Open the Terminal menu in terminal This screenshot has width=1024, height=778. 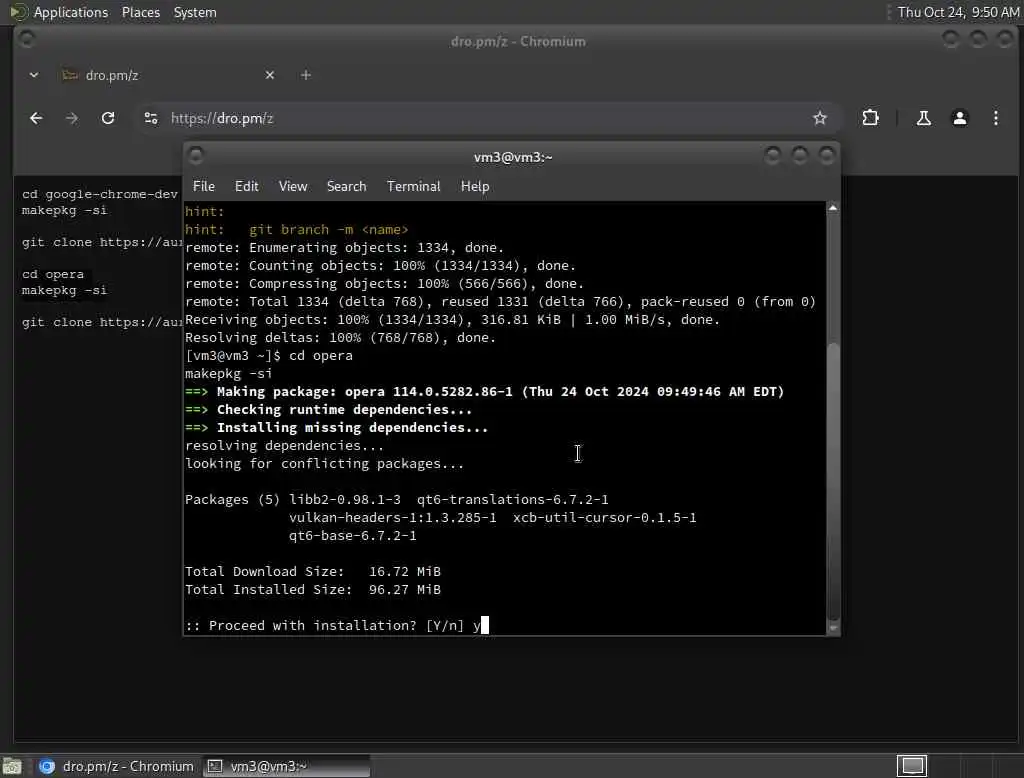point(413,186)
